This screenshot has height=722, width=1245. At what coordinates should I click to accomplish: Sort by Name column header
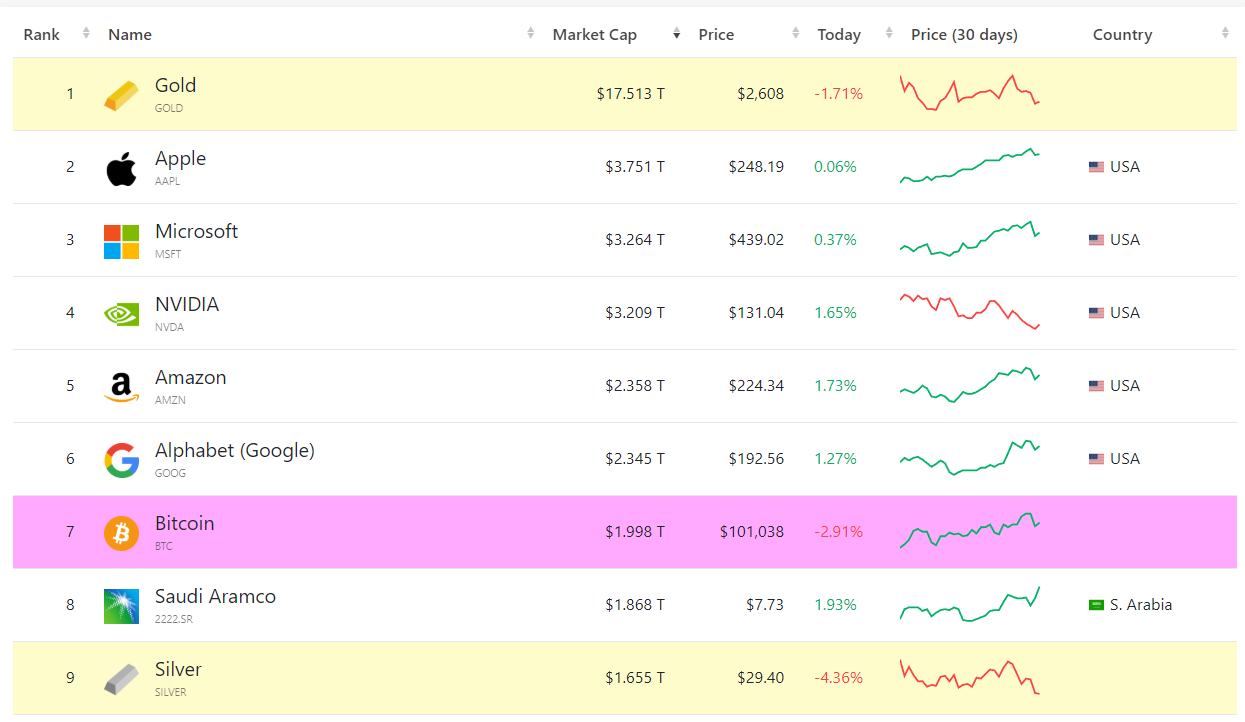(130, 34)
